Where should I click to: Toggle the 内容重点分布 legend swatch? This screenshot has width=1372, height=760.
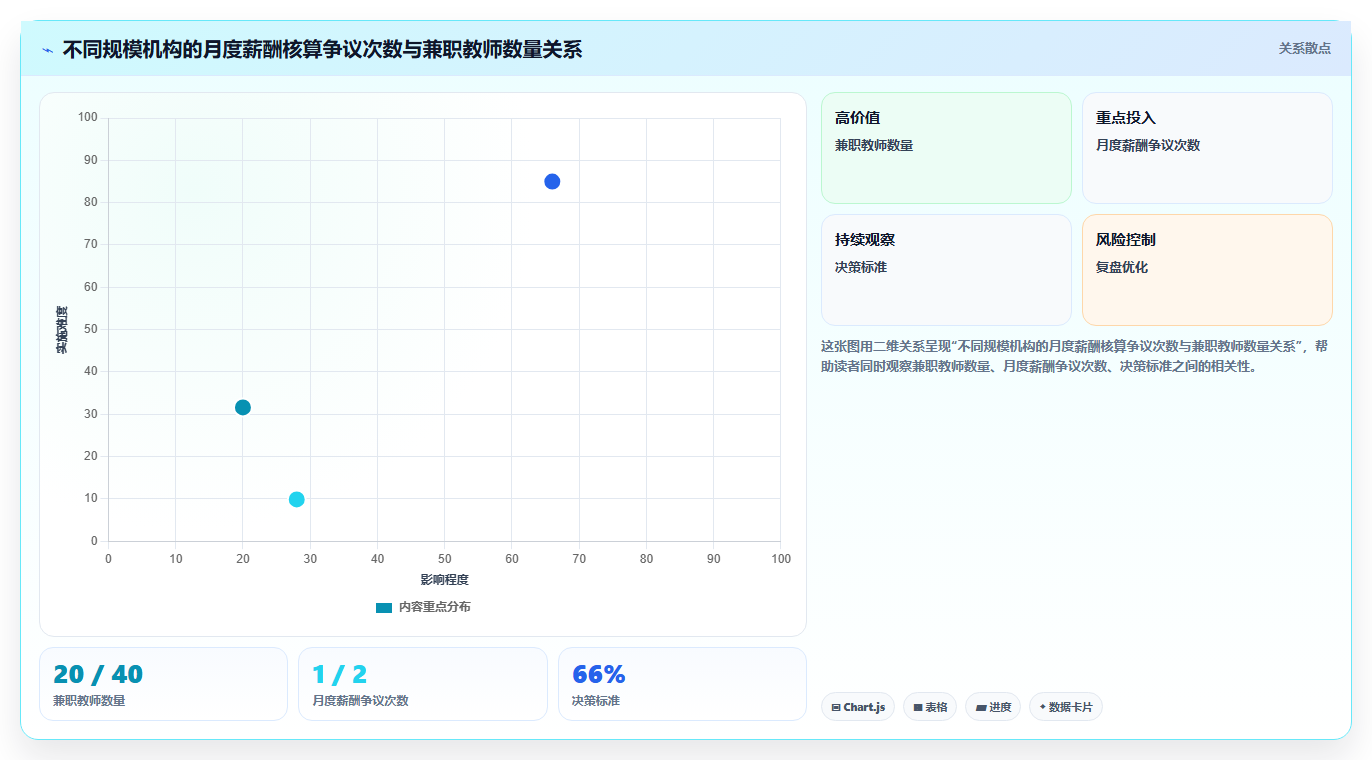[384, 607]
